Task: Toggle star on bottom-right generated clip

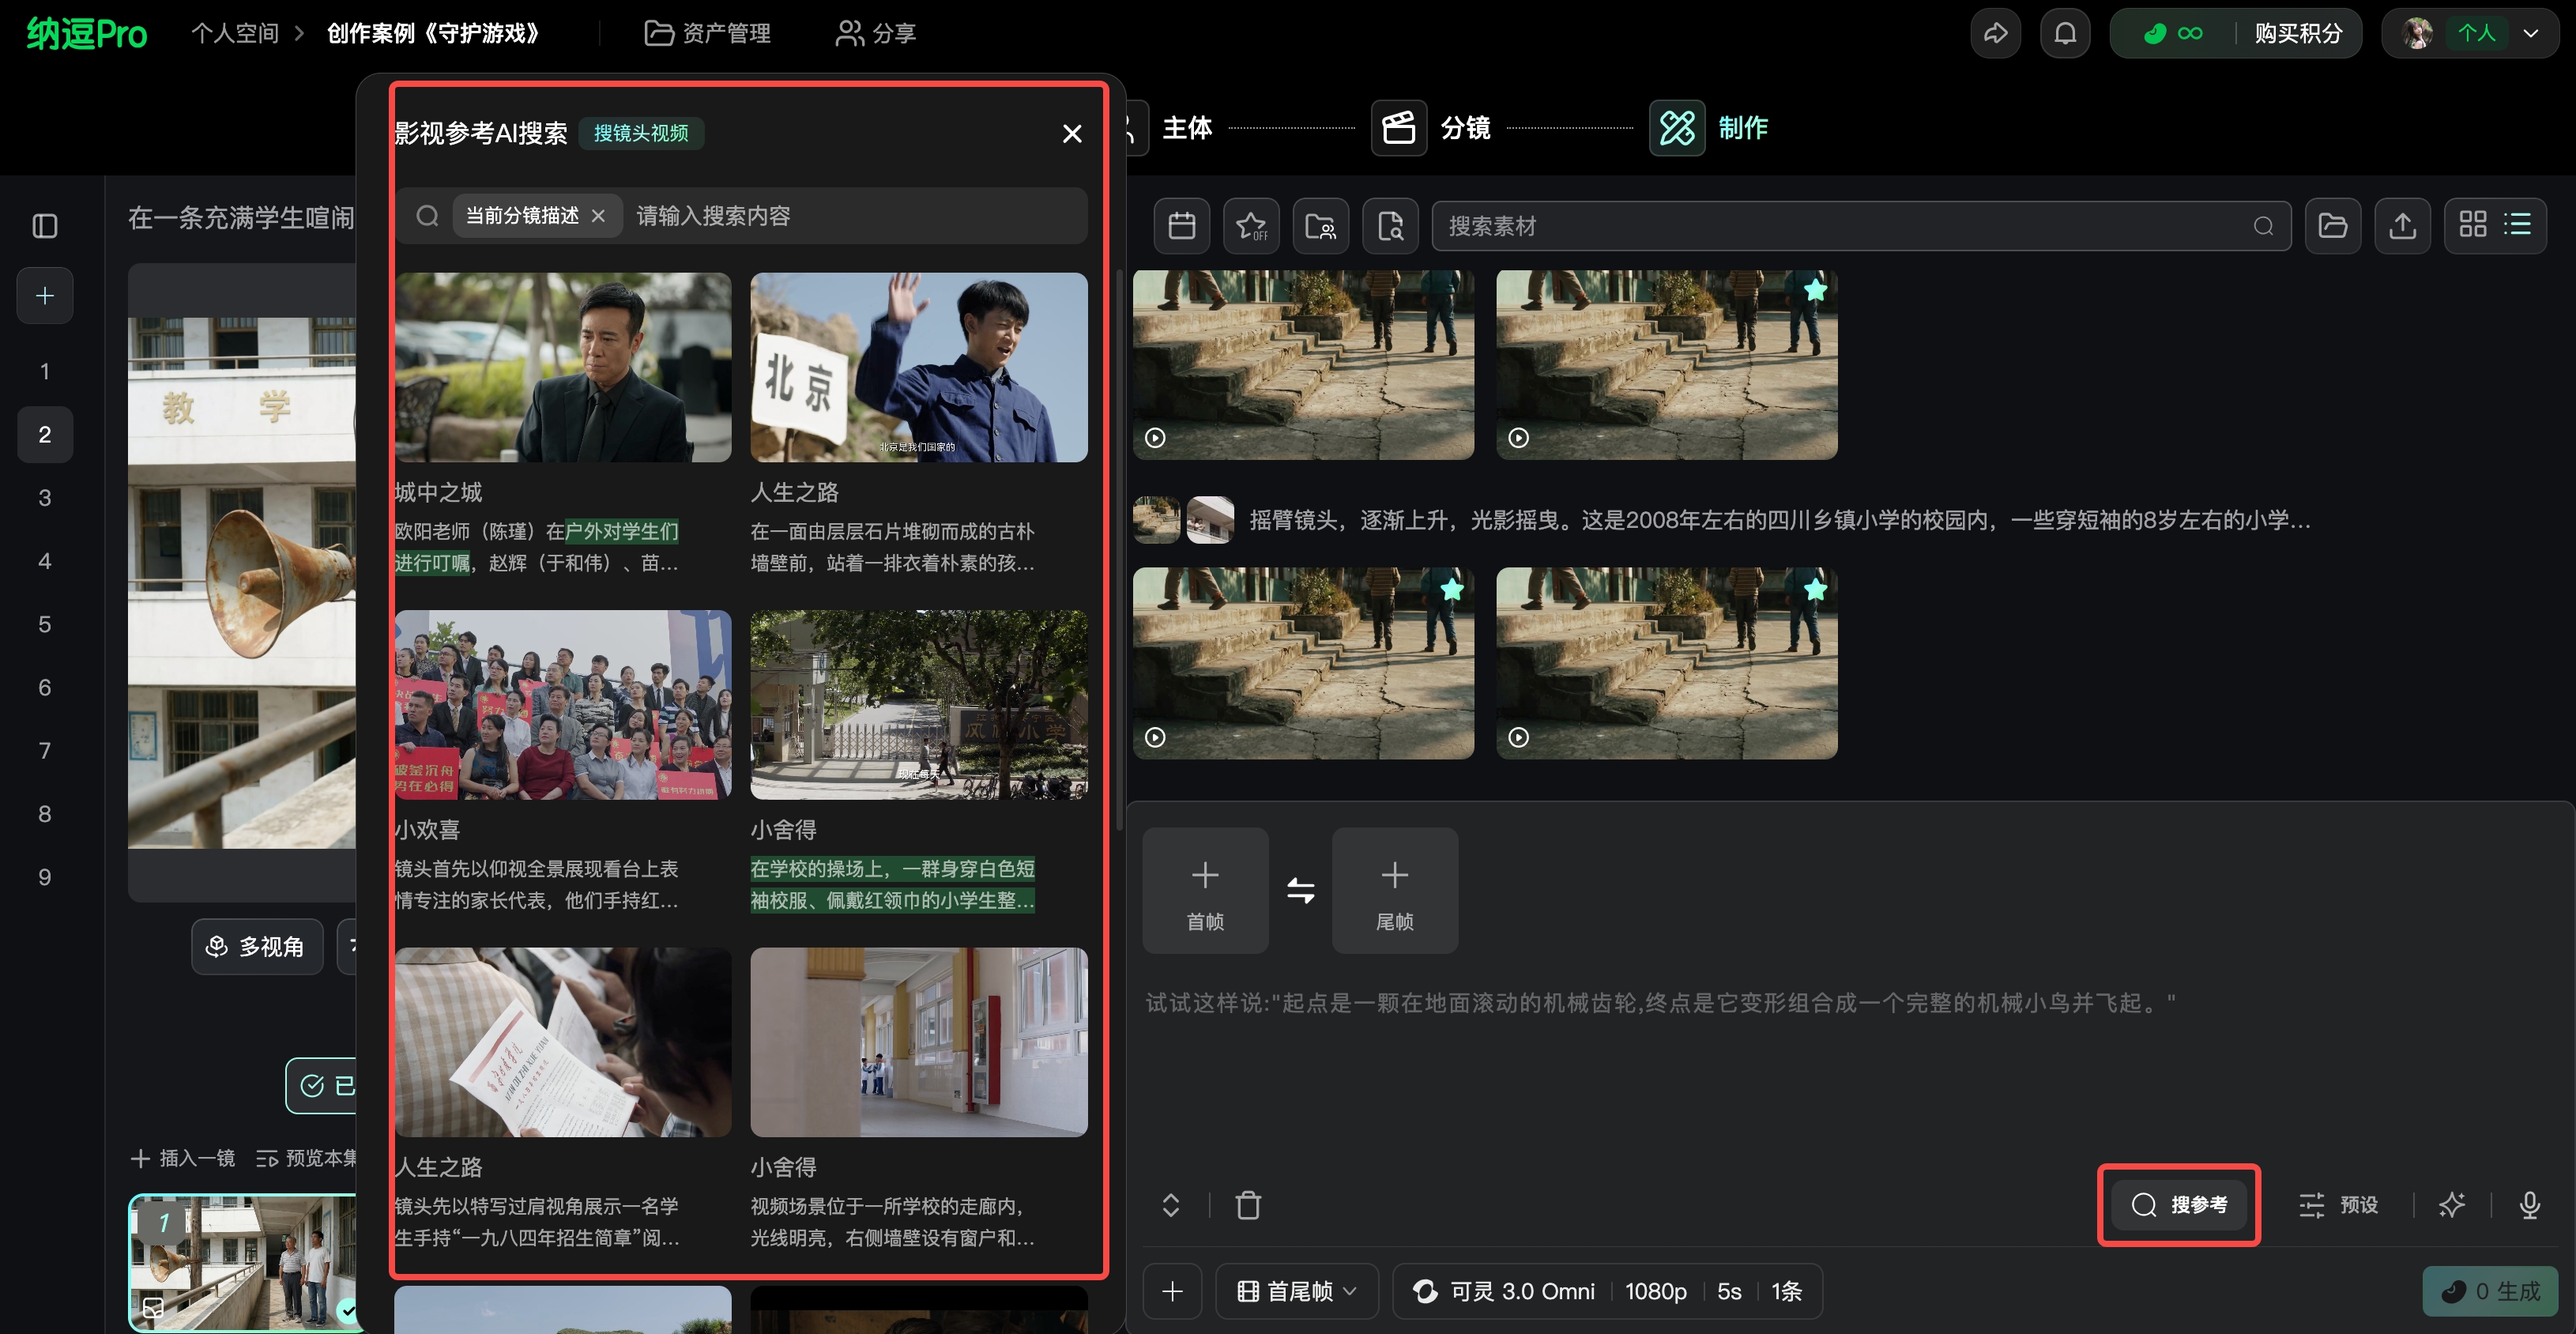Action: click(x=1815, y=590)
